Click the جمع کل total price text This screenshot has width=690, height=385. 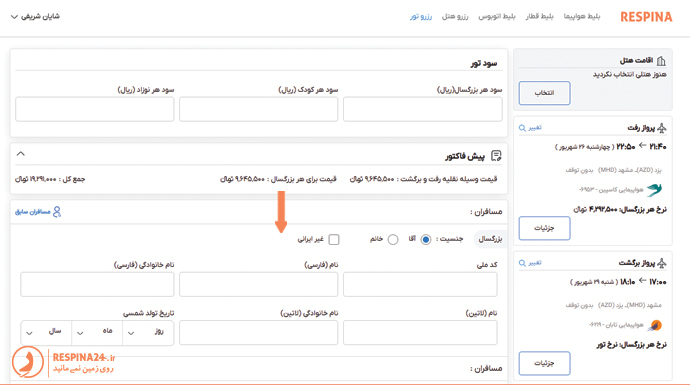(x=50, y=179)
